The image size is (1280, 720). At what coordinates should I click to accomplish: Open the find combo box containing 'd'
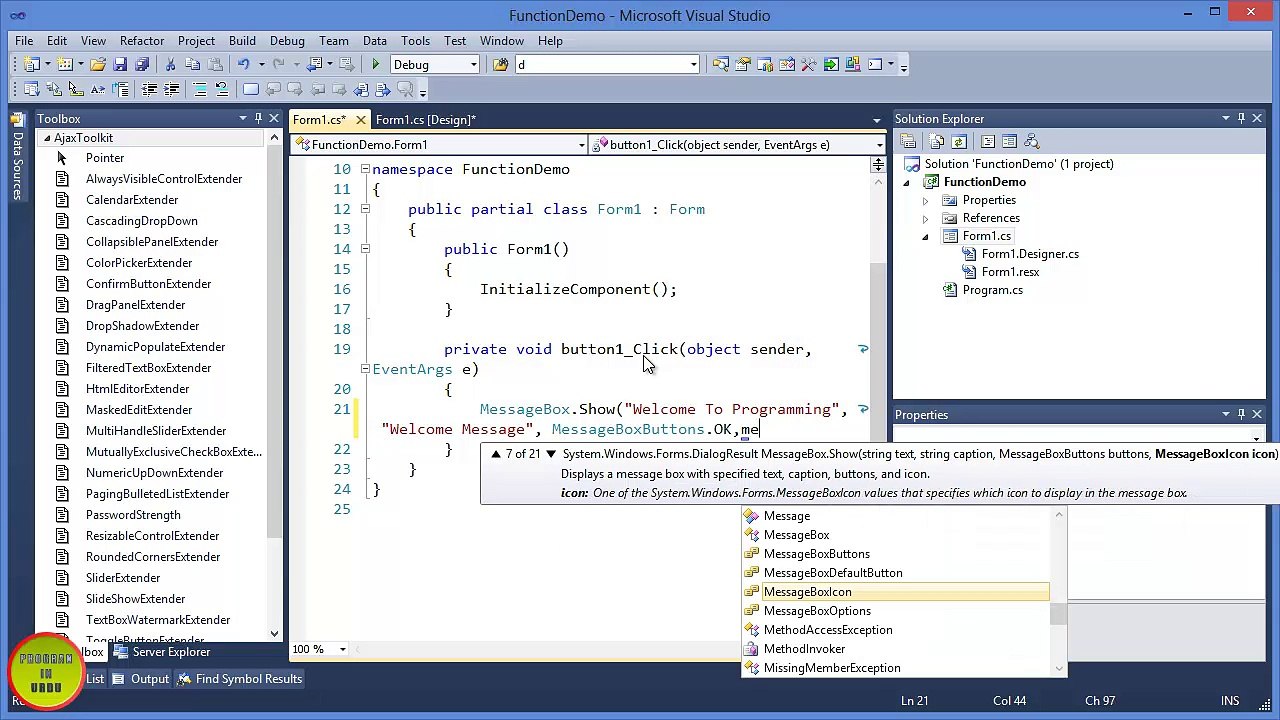pos(693,65)
